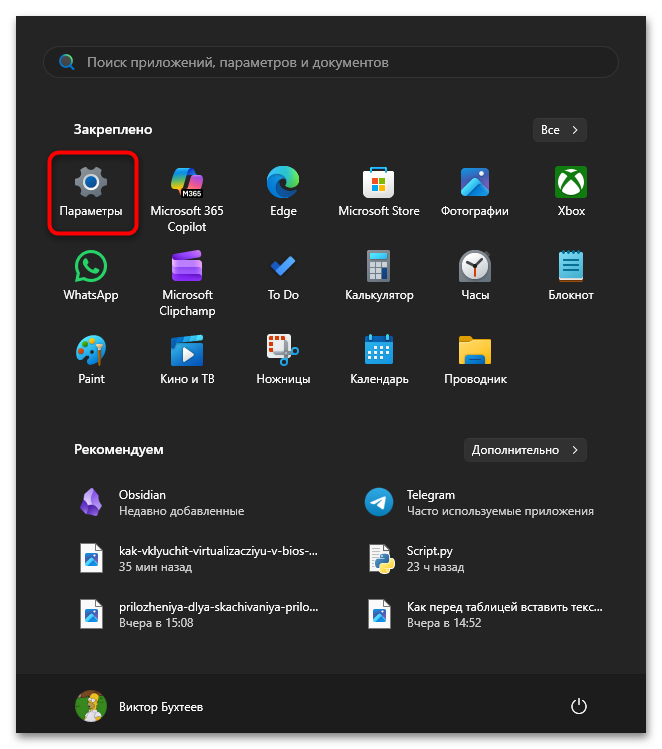Launch the Xbox app

571,193
